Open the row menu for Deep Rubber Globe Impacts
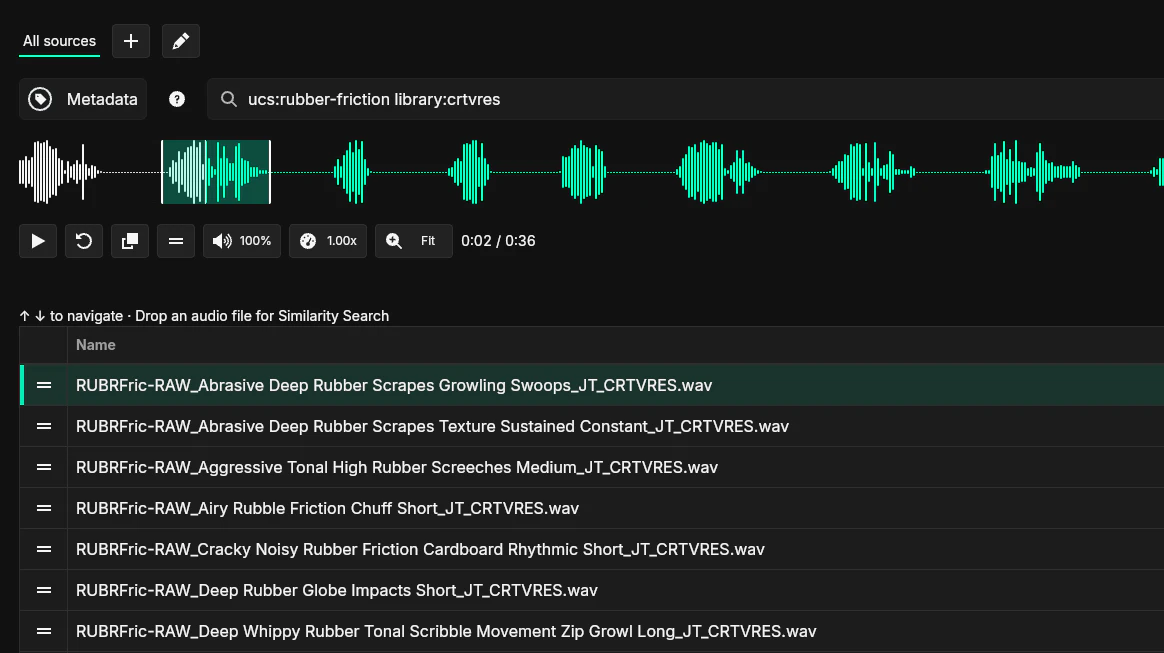Screen dimensions: 1164x653 (x=42, y=590)
